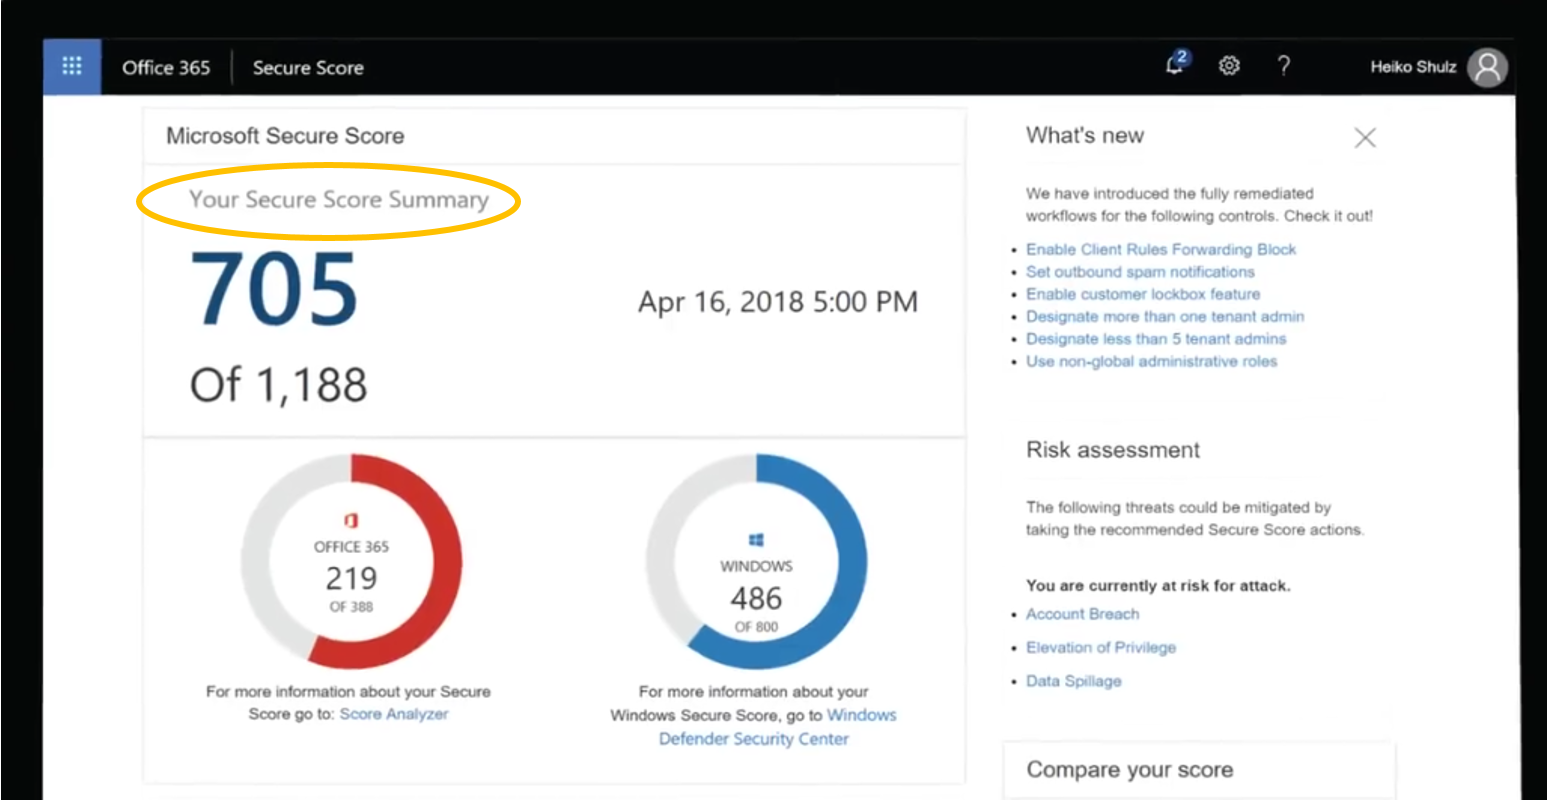Image resolution: width=1548 pixels, height=801 pixels.
Task: Open the Elevation of Privilege link
Action: (x=1101, y=647)
